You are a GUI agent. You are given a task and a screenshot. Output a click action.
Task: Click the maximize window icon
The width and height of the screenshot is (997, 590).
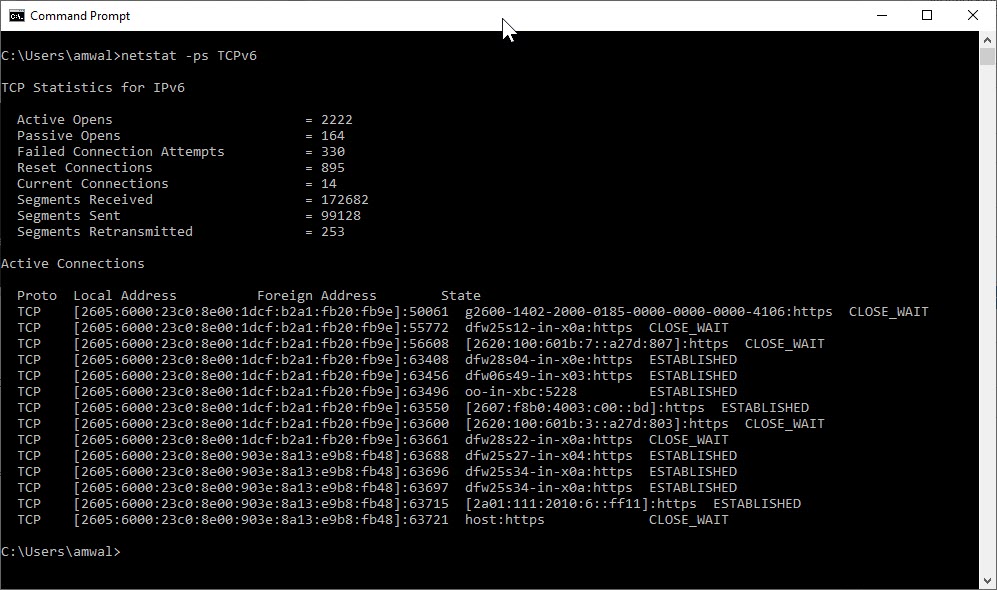[927, 15]
